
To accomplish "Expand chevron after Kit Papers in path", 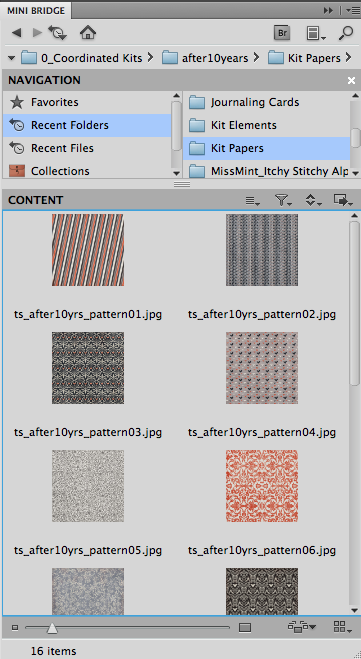I will pyautogui.click(x=348, y=58).
